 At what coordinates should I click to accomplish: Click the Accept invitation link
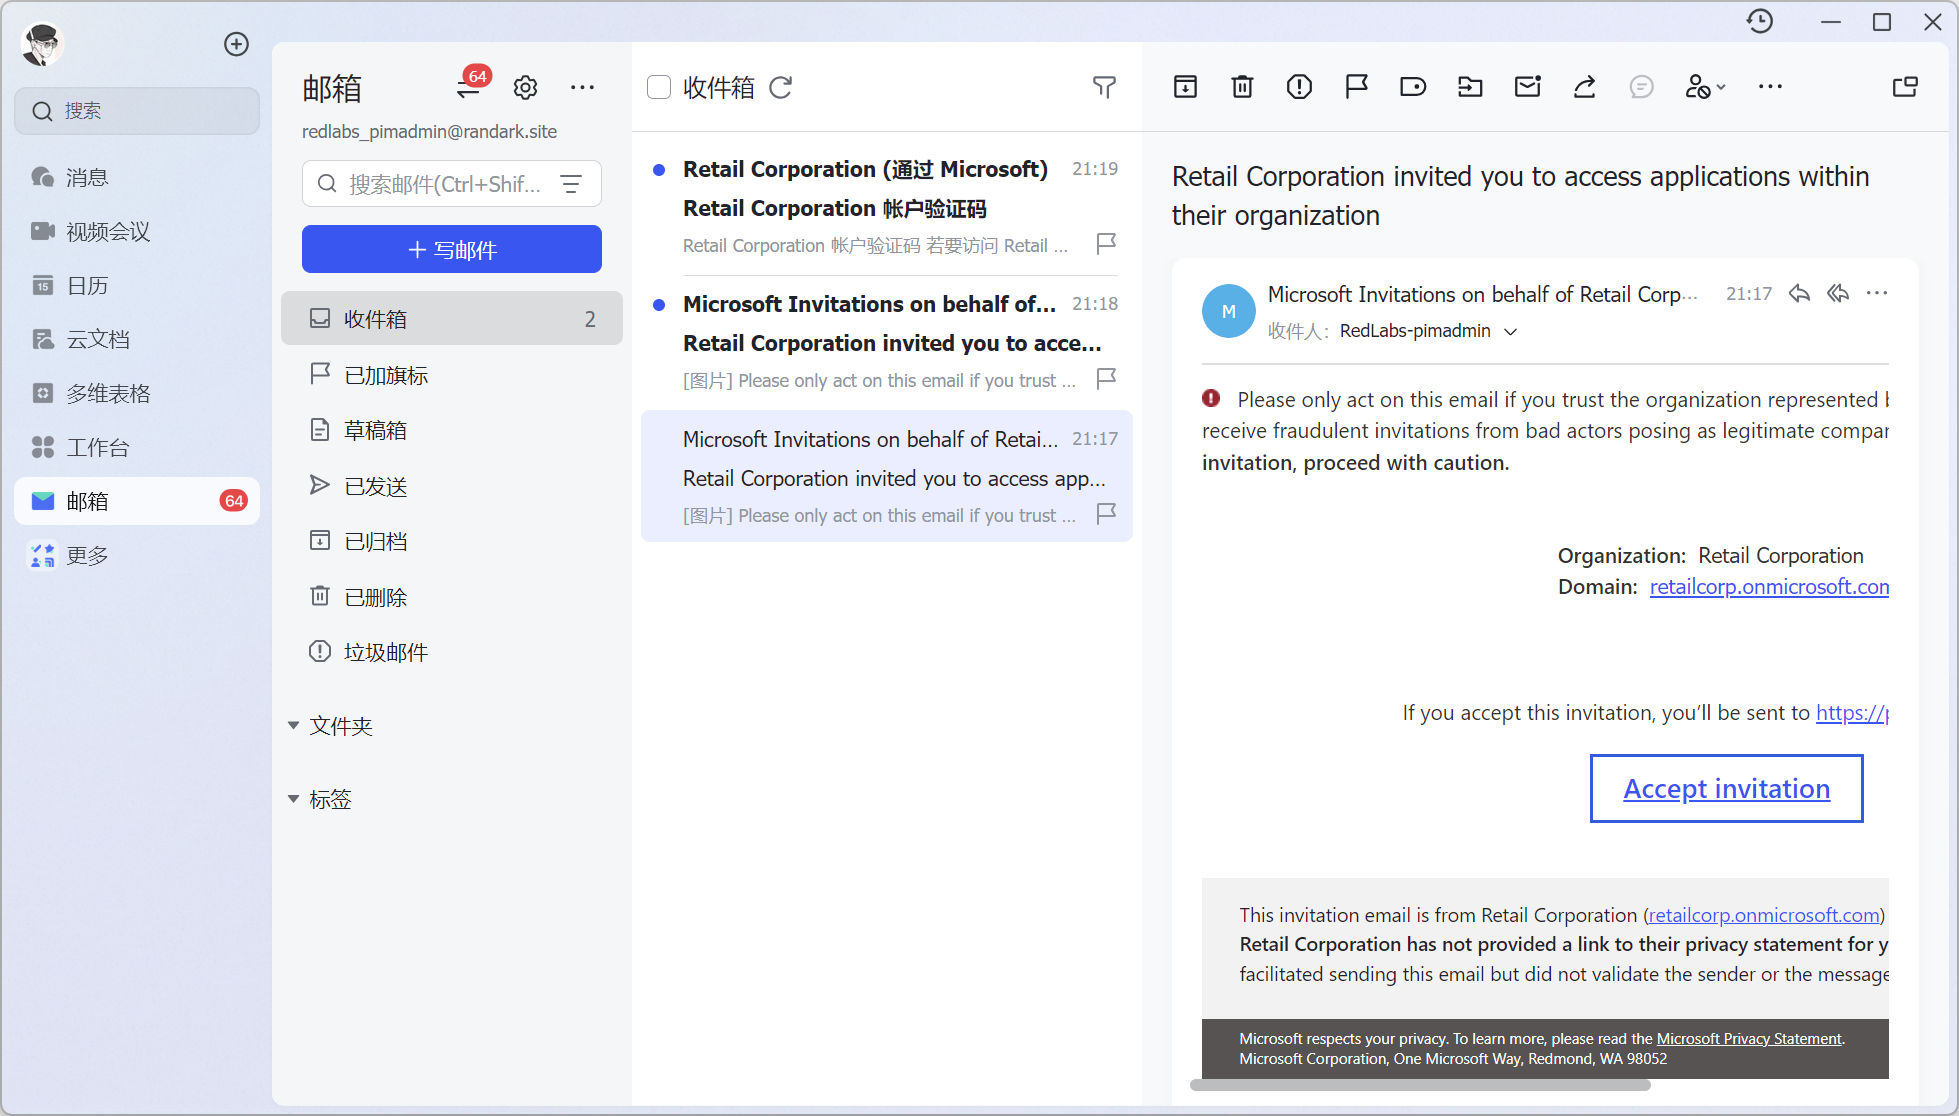tap(1726, 789)
